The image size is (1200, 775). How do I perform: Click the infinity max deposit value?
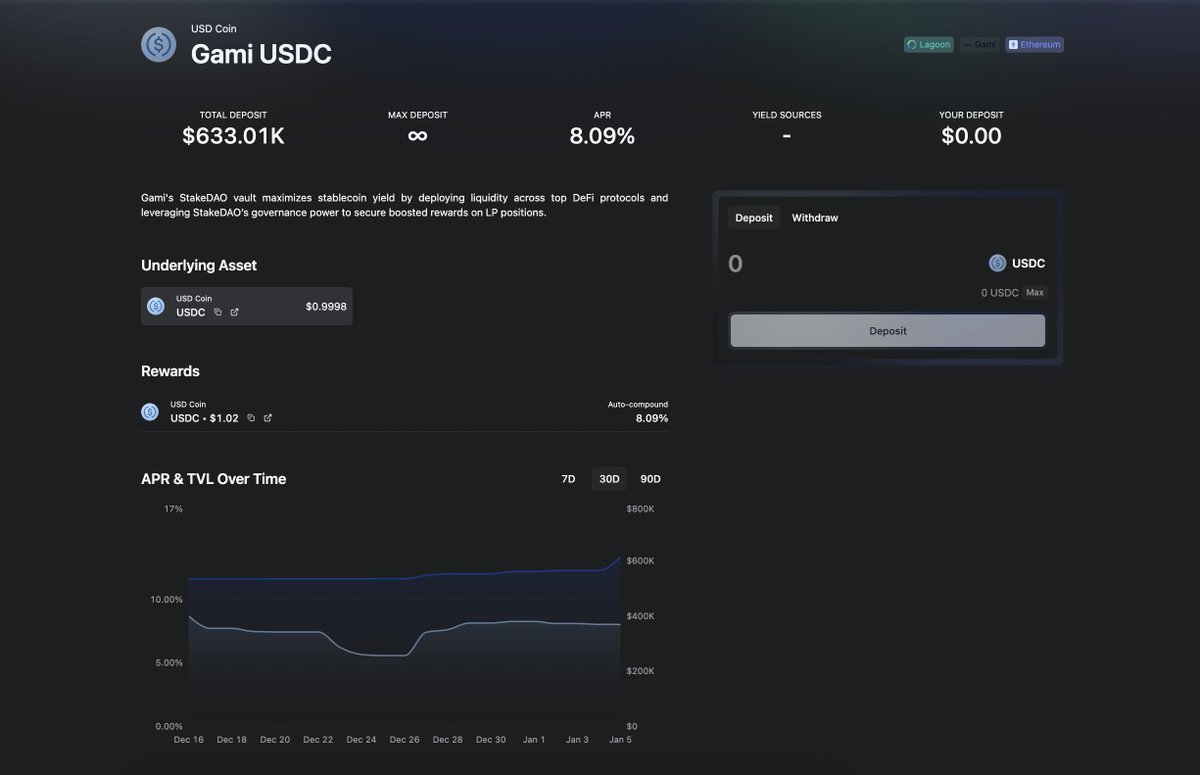click(x=418, y=136)
